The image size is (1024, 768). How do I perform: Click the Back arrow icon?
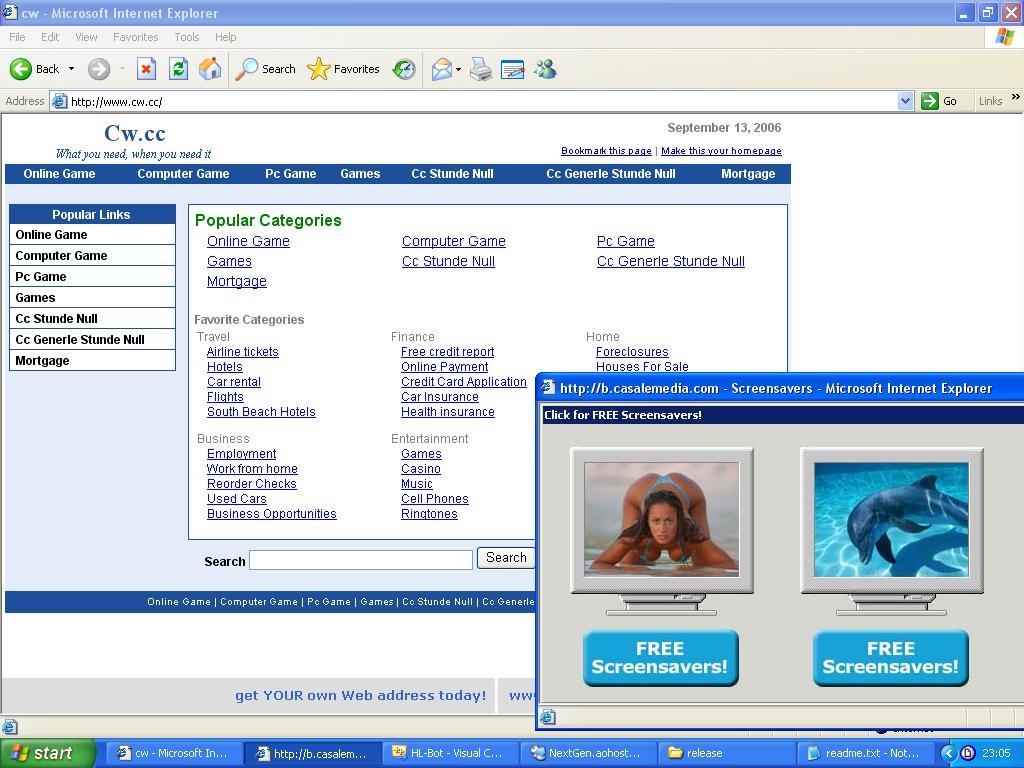(21, 69)
